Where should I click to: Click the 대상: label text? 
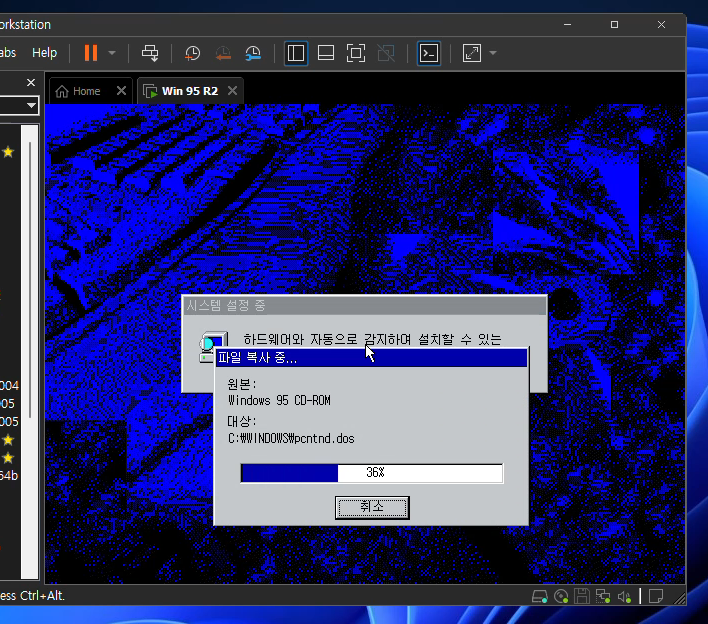pos(242,421)
